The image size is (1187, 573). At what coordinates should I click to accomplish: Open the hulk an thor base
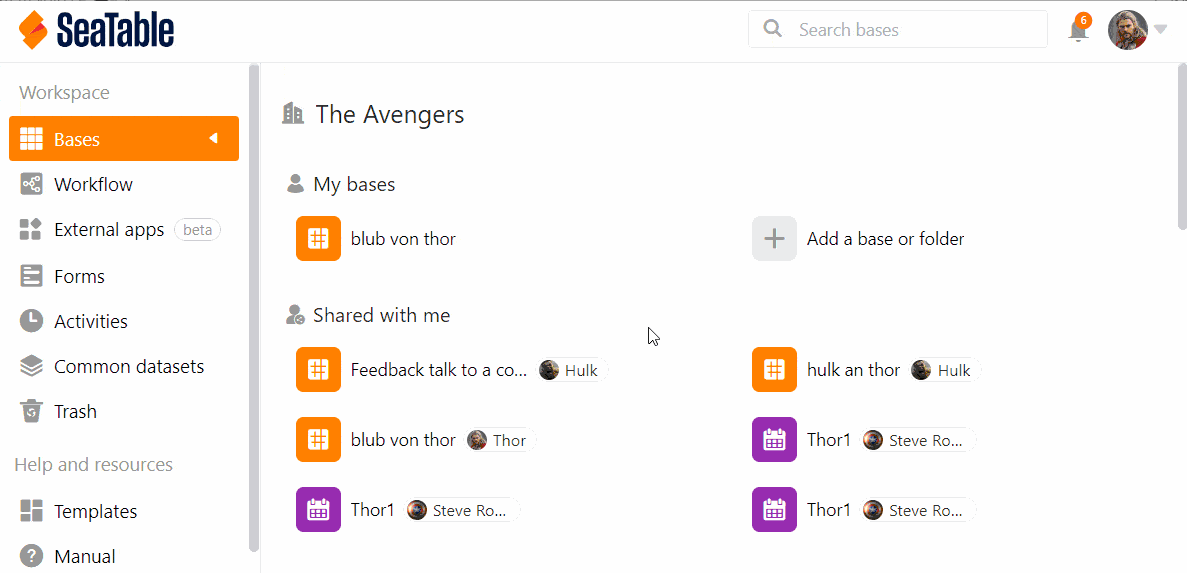point(852,370)
